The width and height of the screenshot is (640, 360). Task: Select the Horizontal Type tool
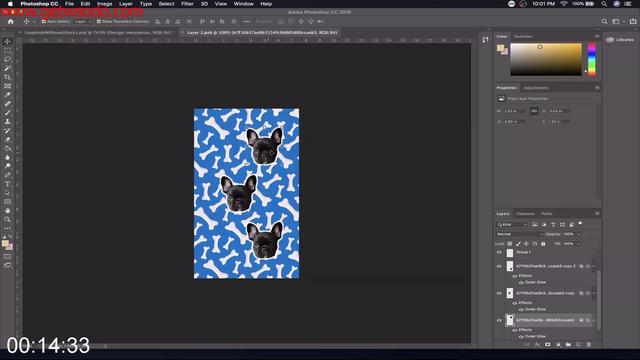(x=7, y=184)
